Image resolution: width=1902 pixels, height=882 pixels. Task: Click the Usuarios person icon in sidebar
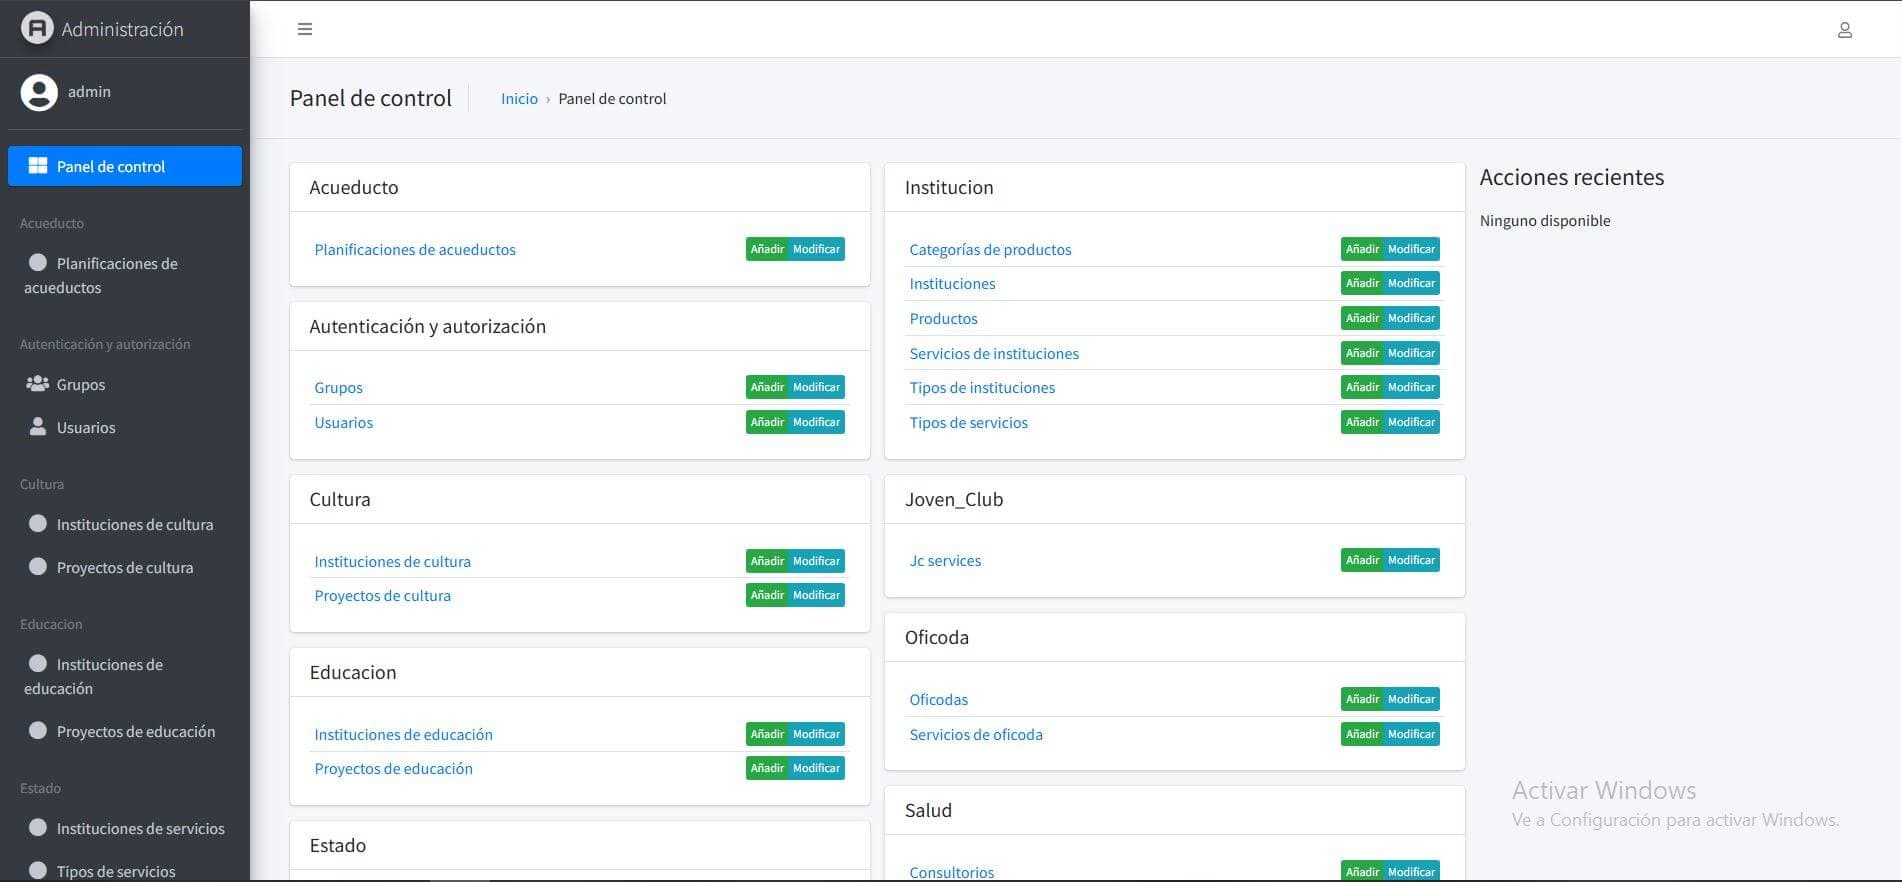(x=38, y=427)
